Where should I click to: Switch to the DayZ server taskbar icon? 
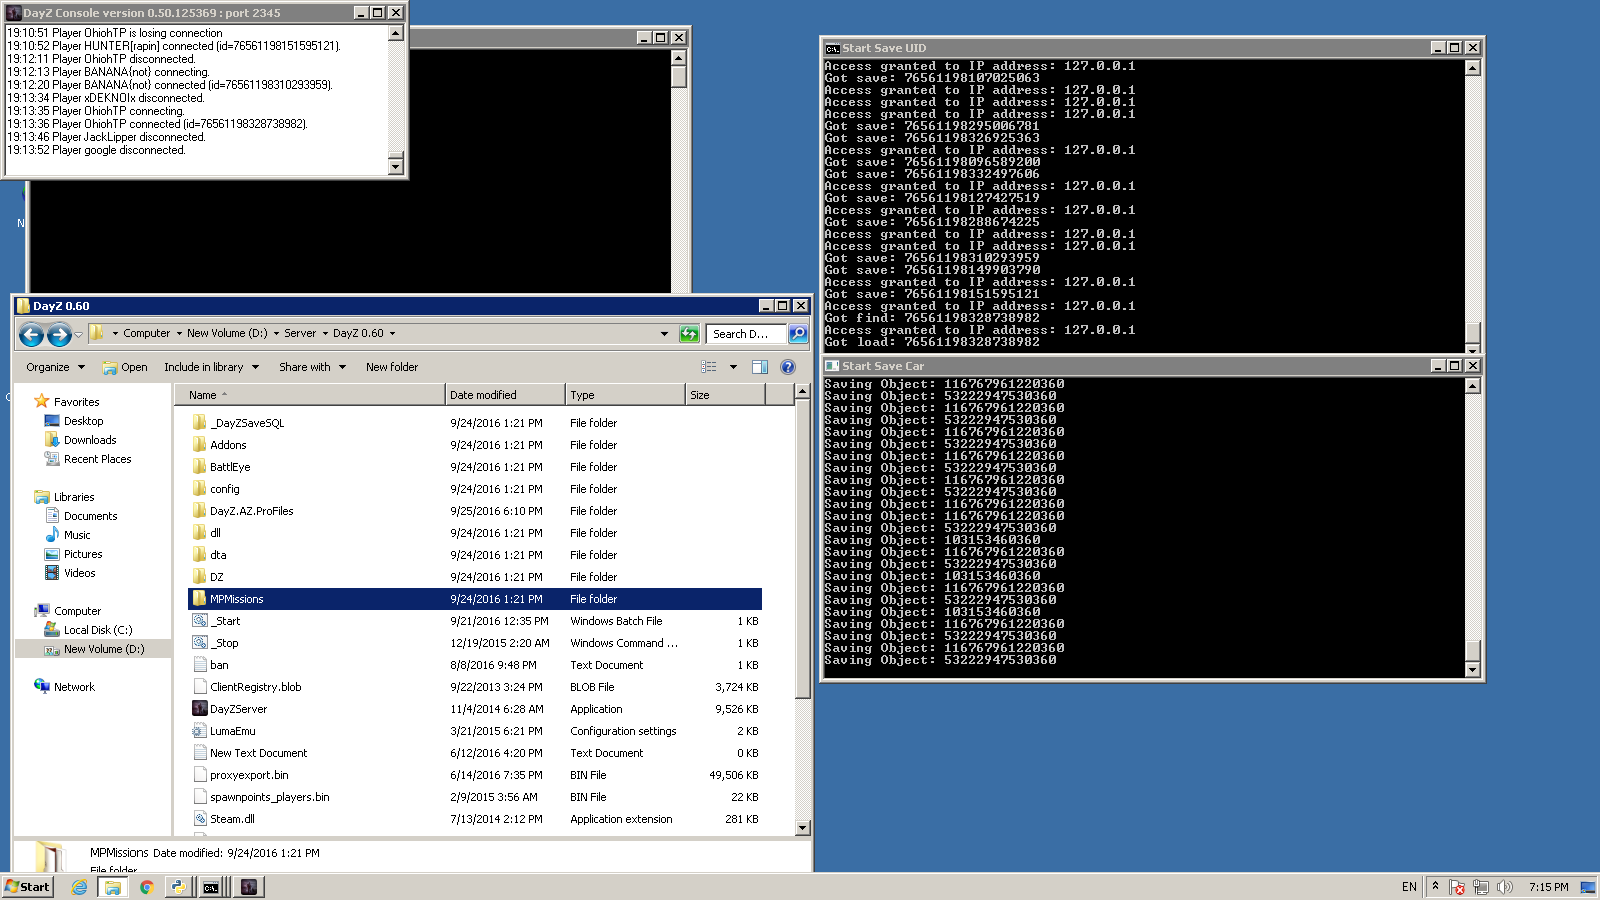point(249,887)
